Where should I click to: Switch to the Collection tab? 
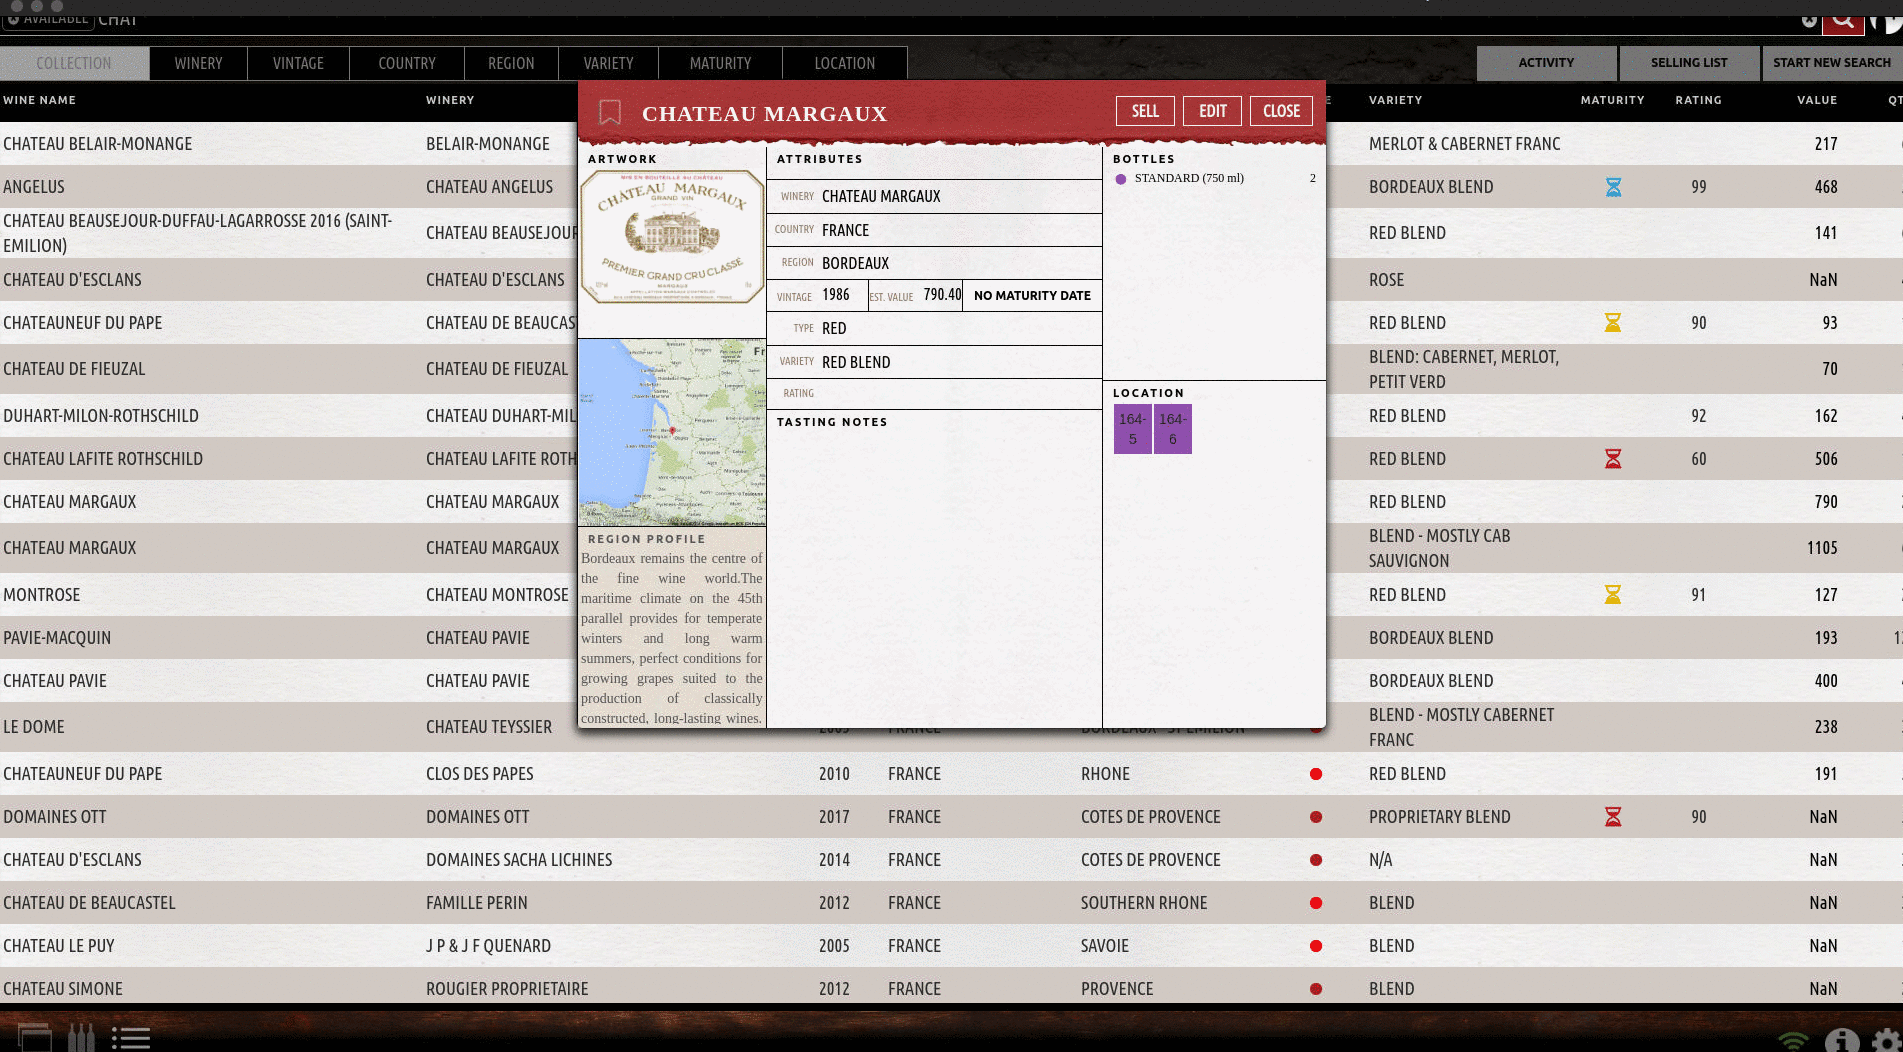[74, 63]
